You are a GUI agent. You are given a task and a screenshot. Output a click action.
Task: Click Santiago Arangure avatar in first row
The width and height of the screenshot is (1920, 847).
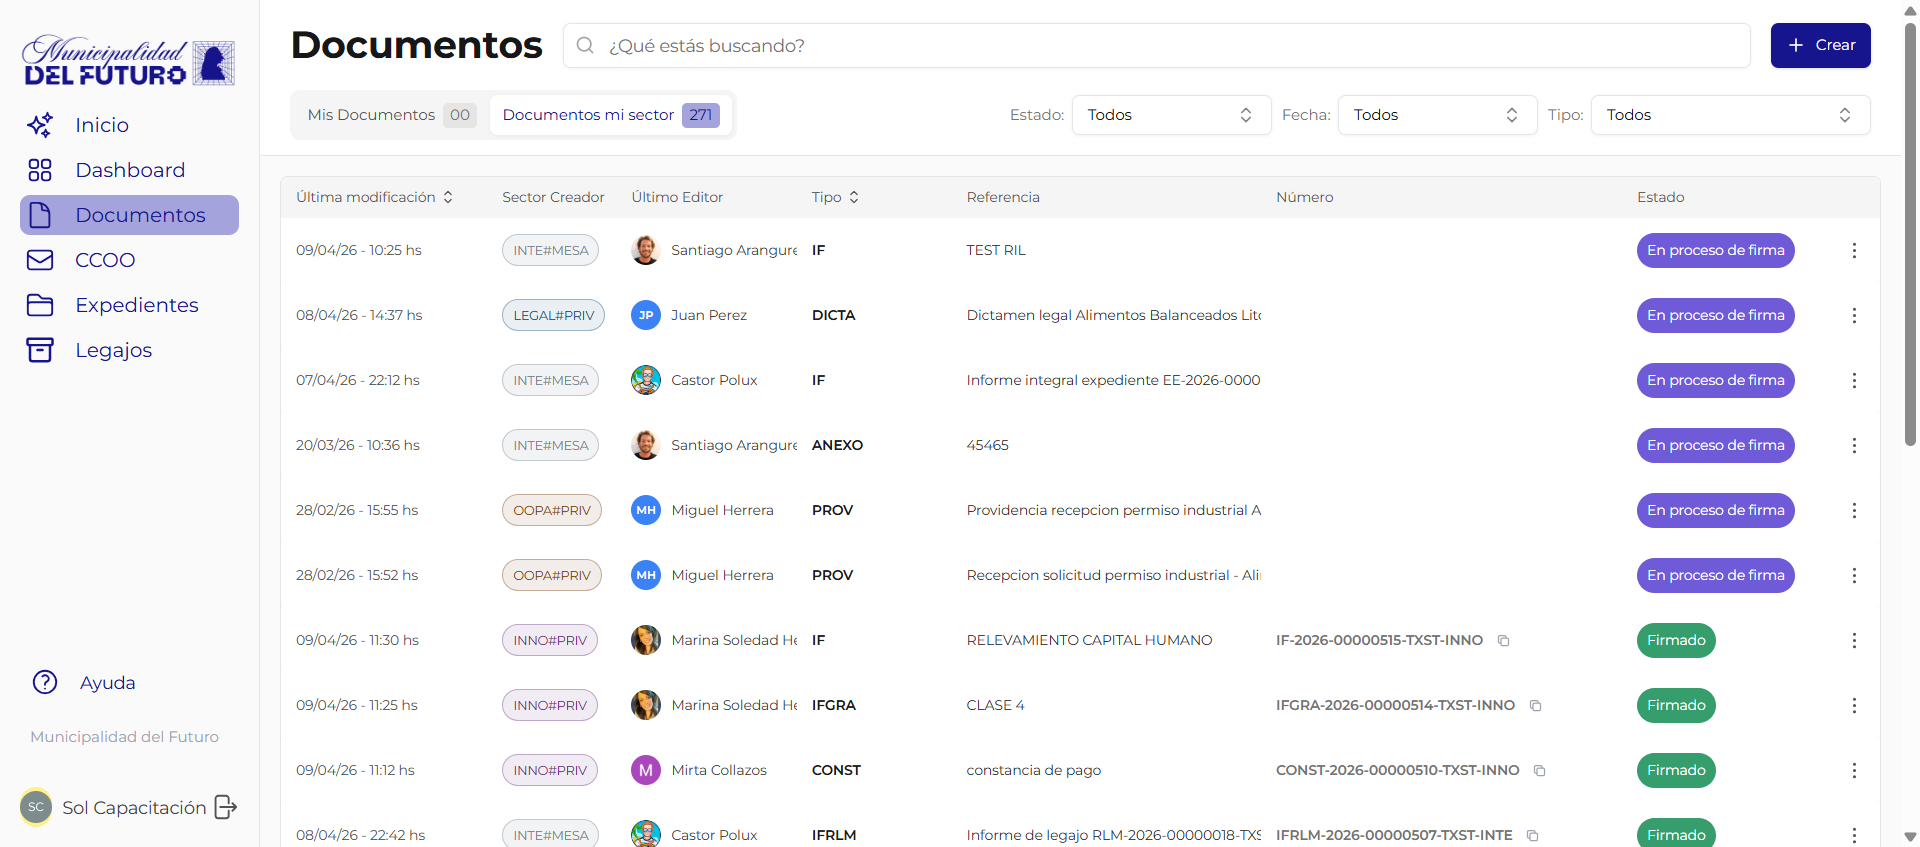(646, 250)
